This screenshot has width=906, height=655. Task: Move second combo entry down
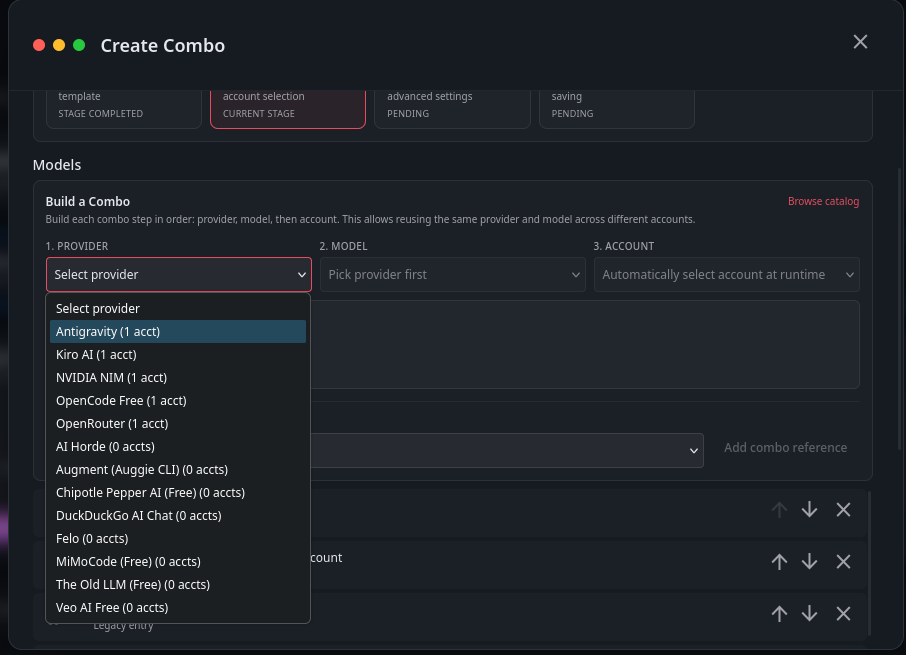809,561
